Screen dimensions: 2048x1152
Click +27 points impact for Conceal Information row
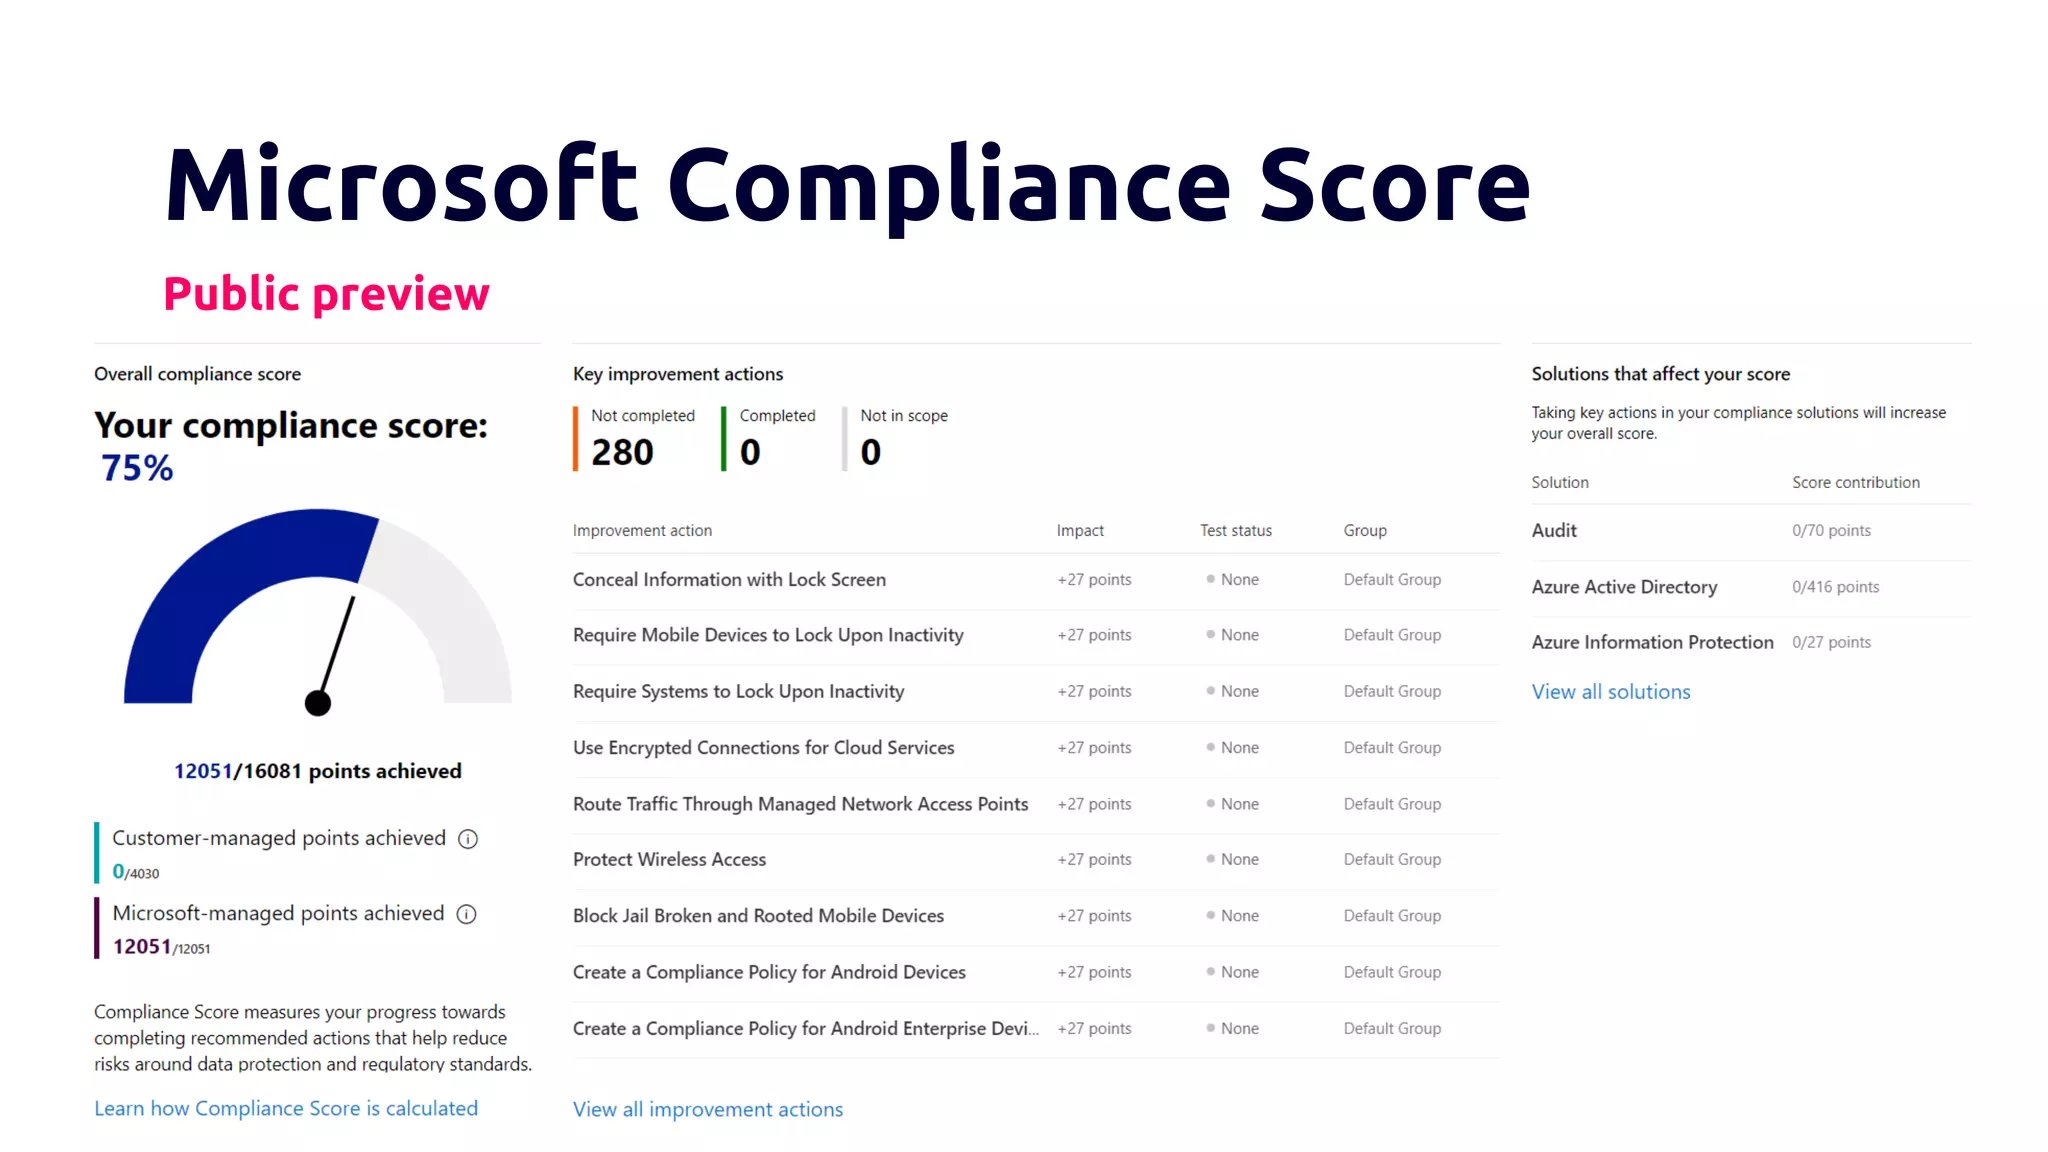point(1094,579)
